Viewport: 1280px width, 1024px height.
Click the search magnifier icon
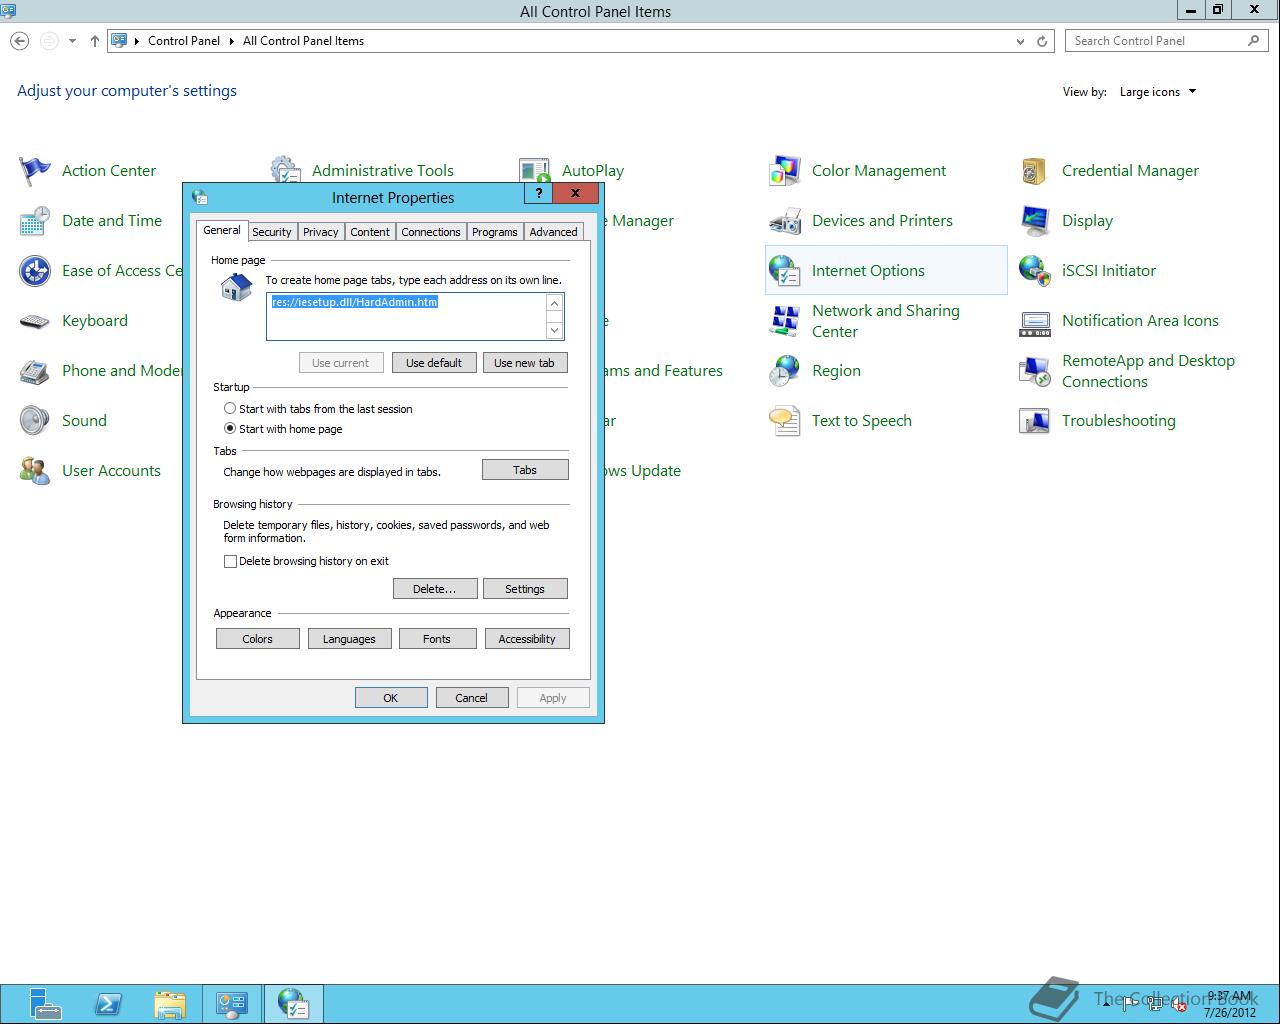click(1254, 41)
